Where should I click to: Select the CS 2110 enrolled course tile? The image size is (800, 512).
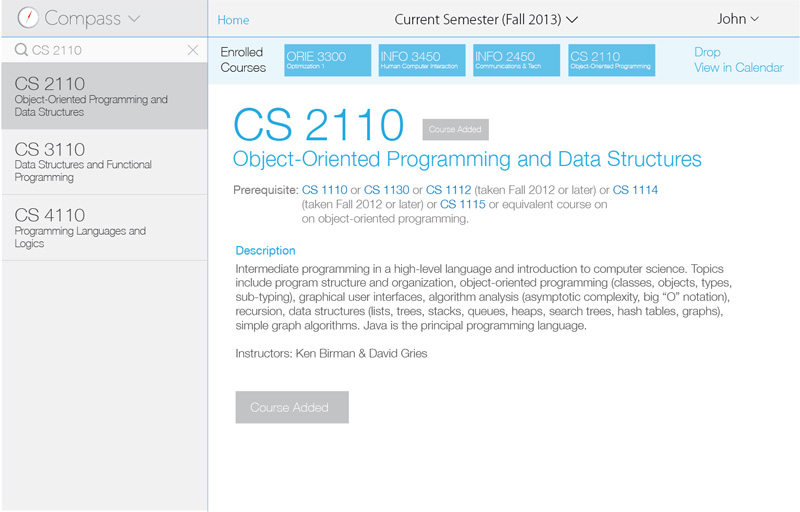coord(611,60)
